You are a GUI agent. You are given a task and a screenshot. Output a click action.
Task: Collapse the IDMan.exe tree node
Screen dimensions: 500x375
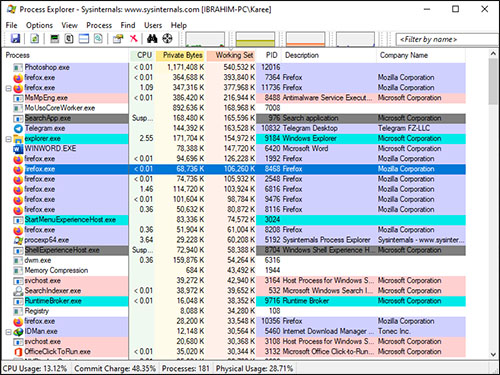(9, 332)
